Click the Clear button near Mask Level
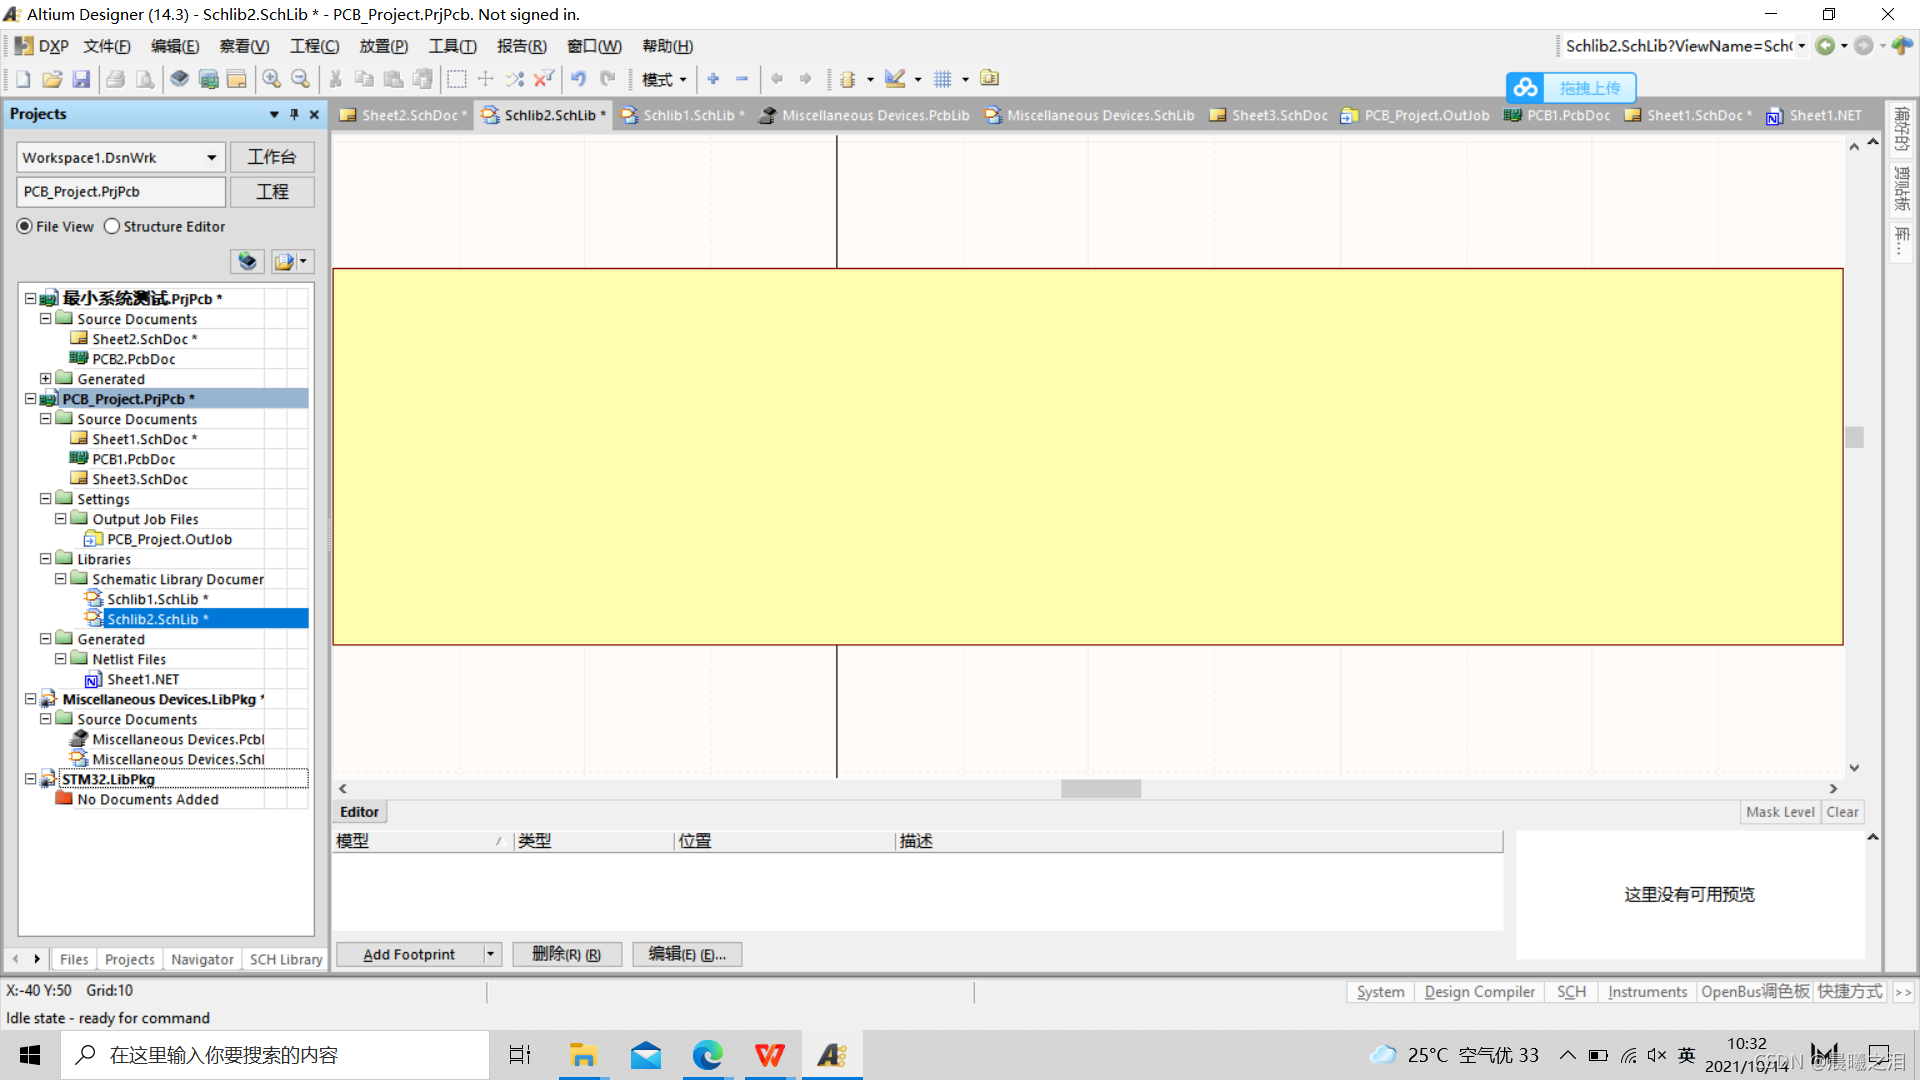This screenshot has width=1920, height=1080. pyautogui.click(x=1841, y=812)
